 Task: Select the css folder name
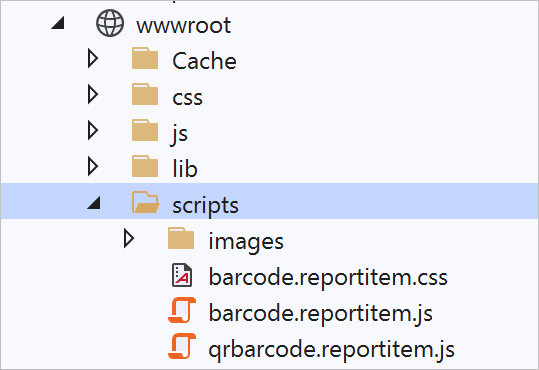[187, 98]
